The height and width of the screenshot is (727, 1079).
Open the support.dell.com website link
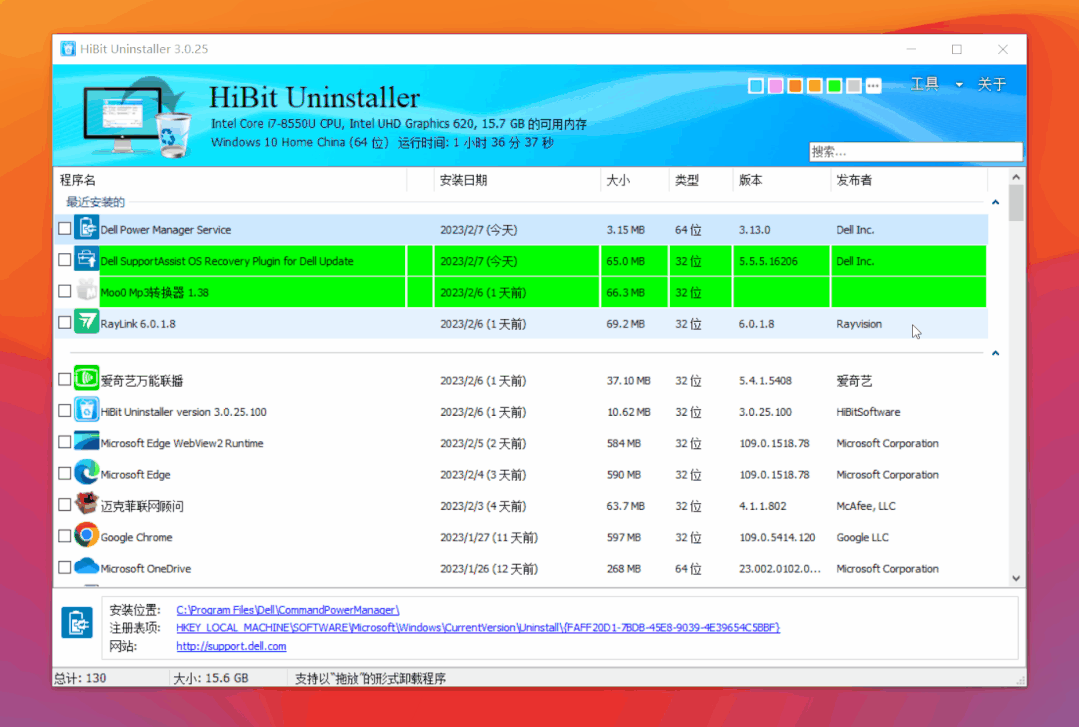231,646
